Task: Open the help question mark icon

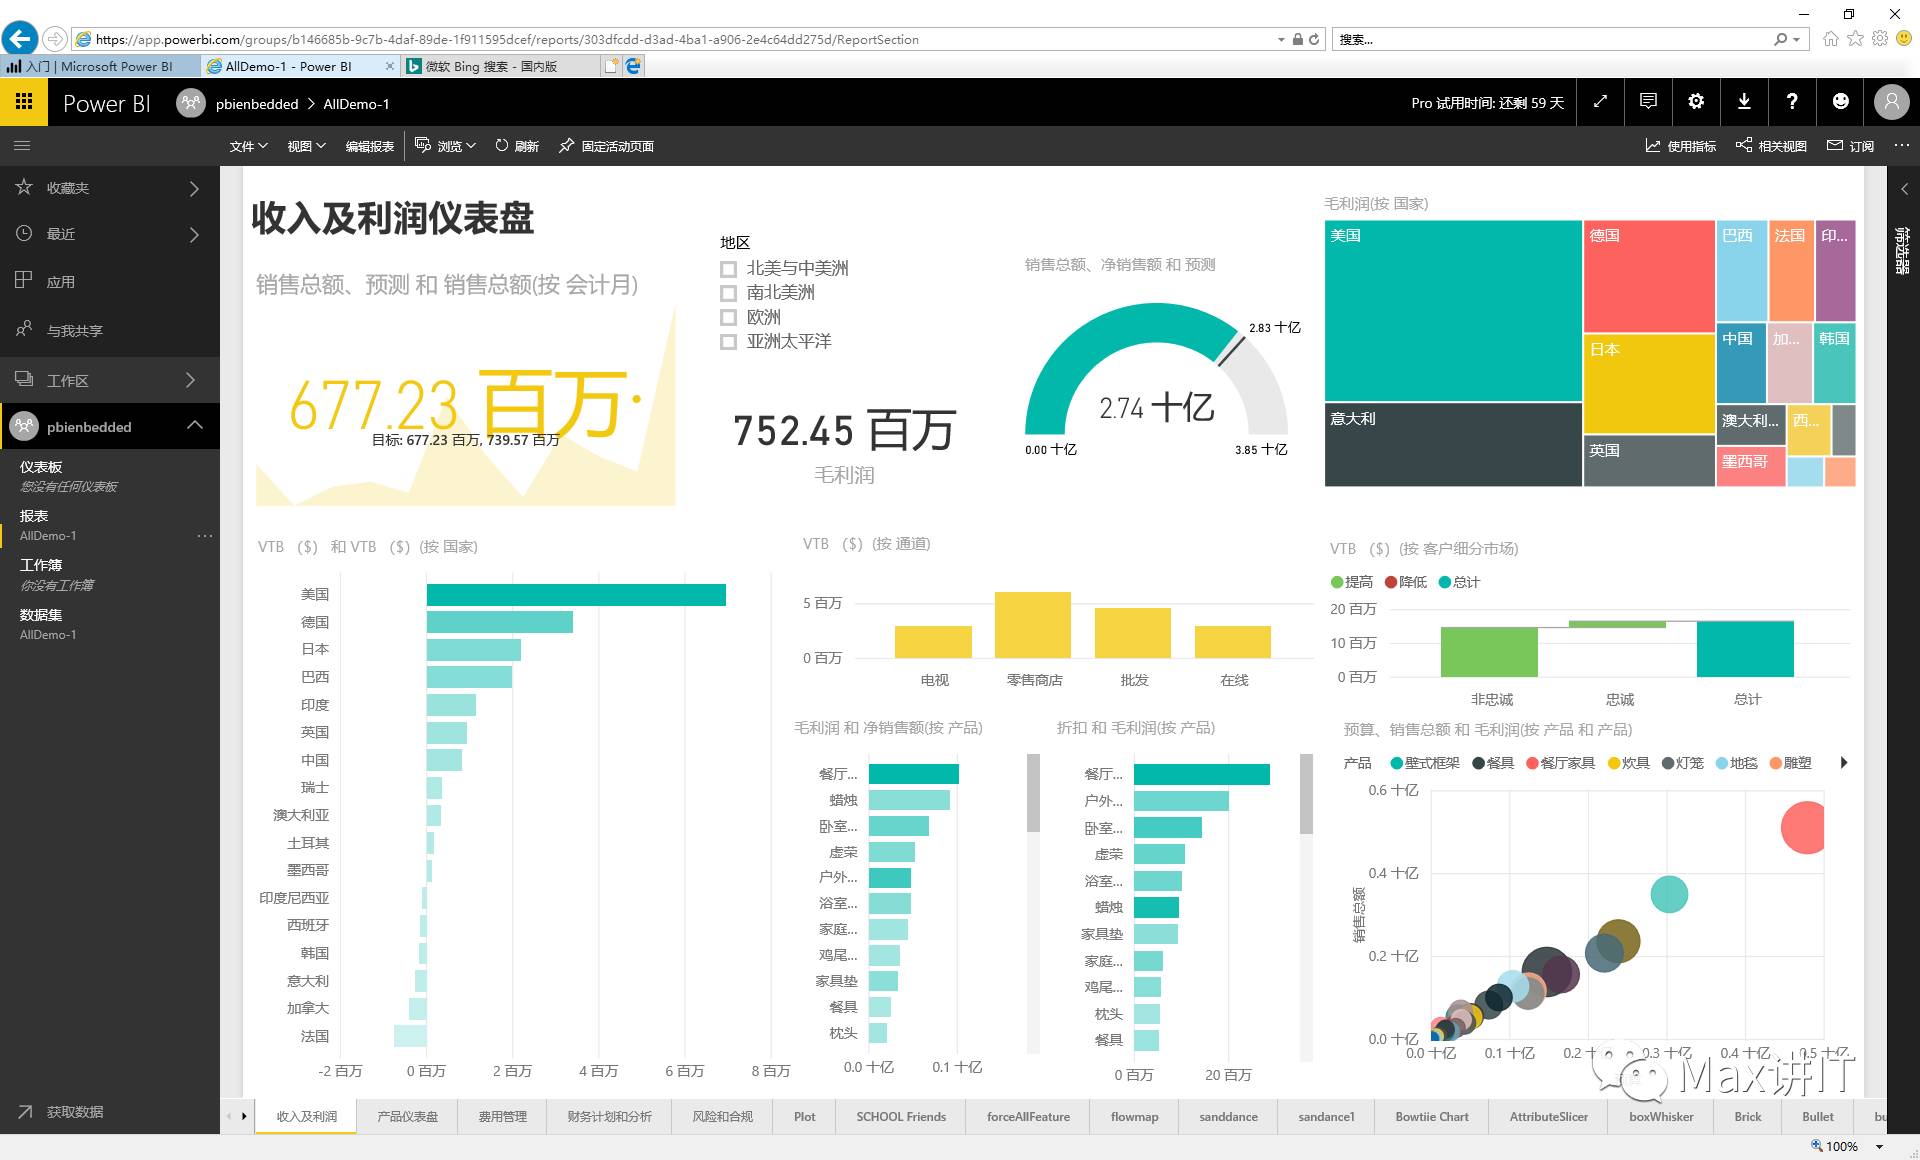Action: point(1792,102)
